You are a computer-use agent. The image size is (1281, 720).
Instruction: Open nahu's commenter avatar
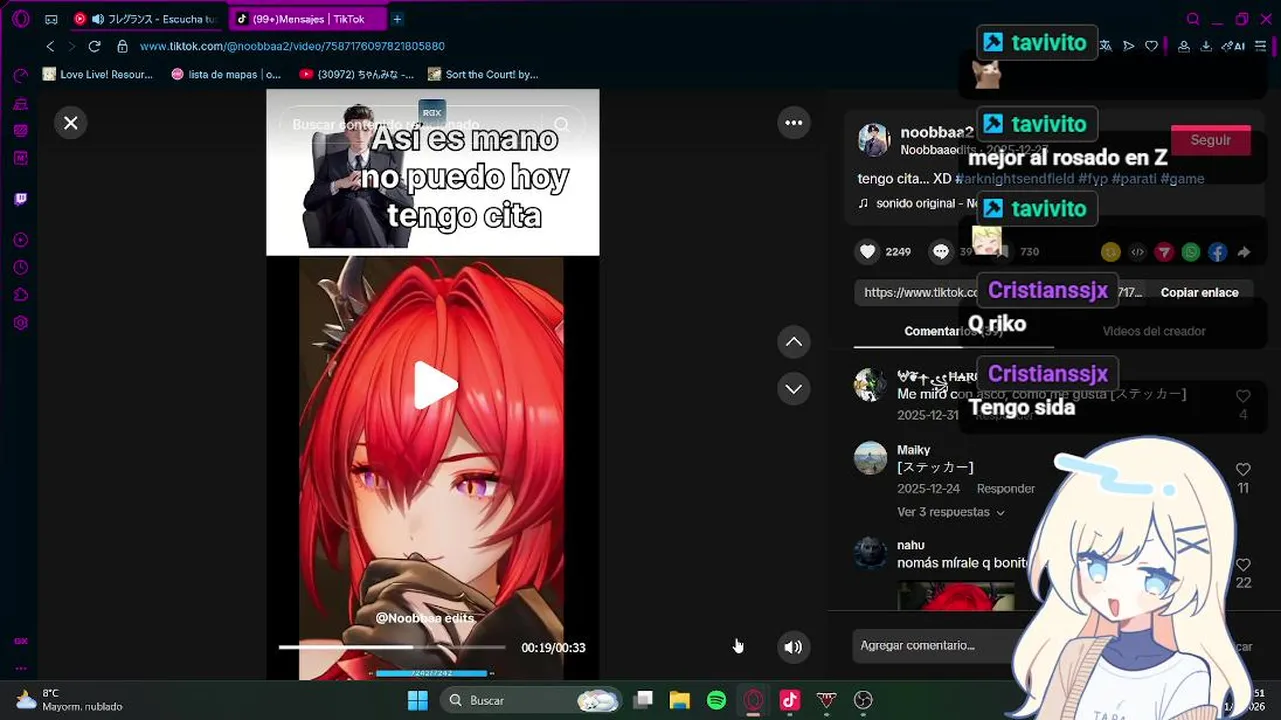870,553
